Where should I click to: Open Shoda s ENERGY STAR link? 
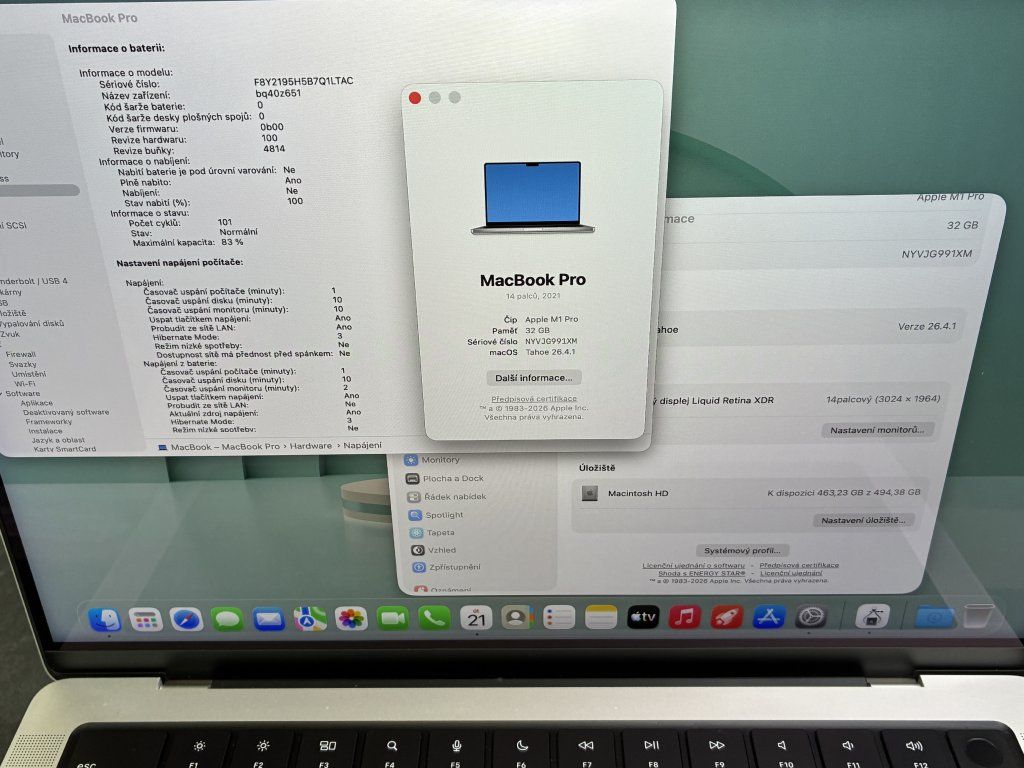coord(701,573)
